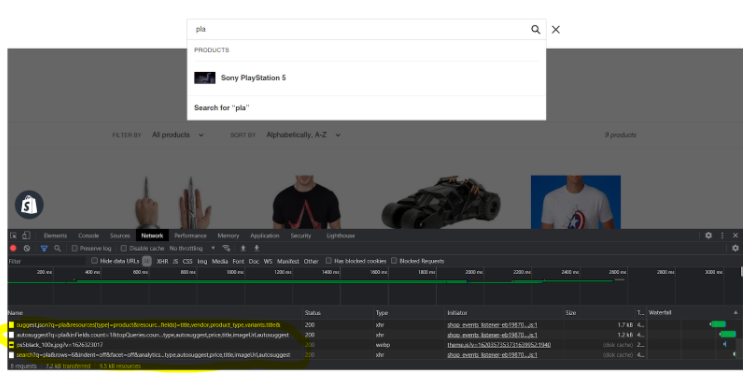Open the Lighthouse tab

[x=341, y=236]
